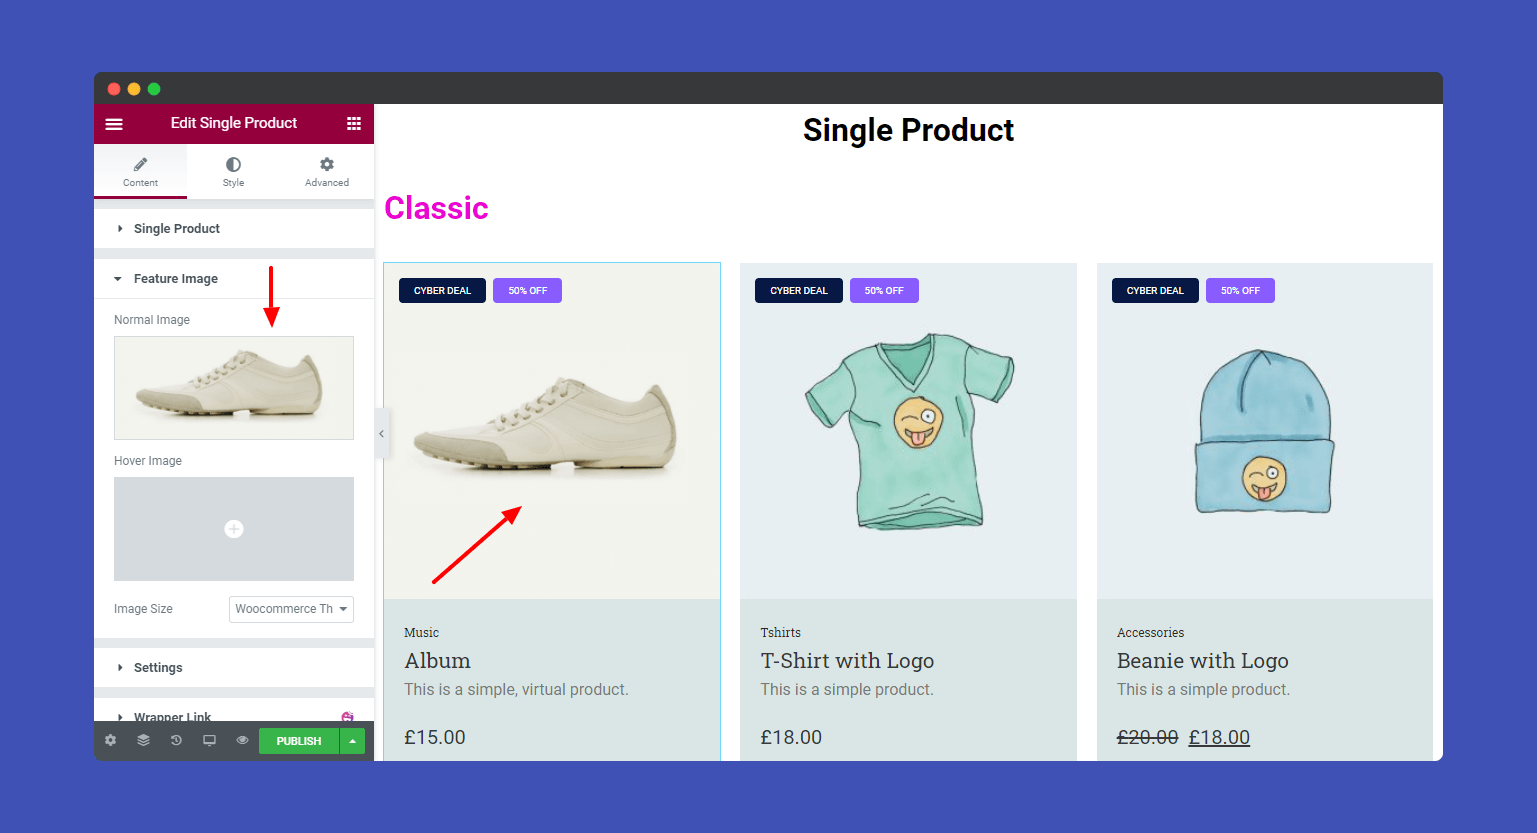Open the save options arrow beside Publish

[x=352, y=740]
